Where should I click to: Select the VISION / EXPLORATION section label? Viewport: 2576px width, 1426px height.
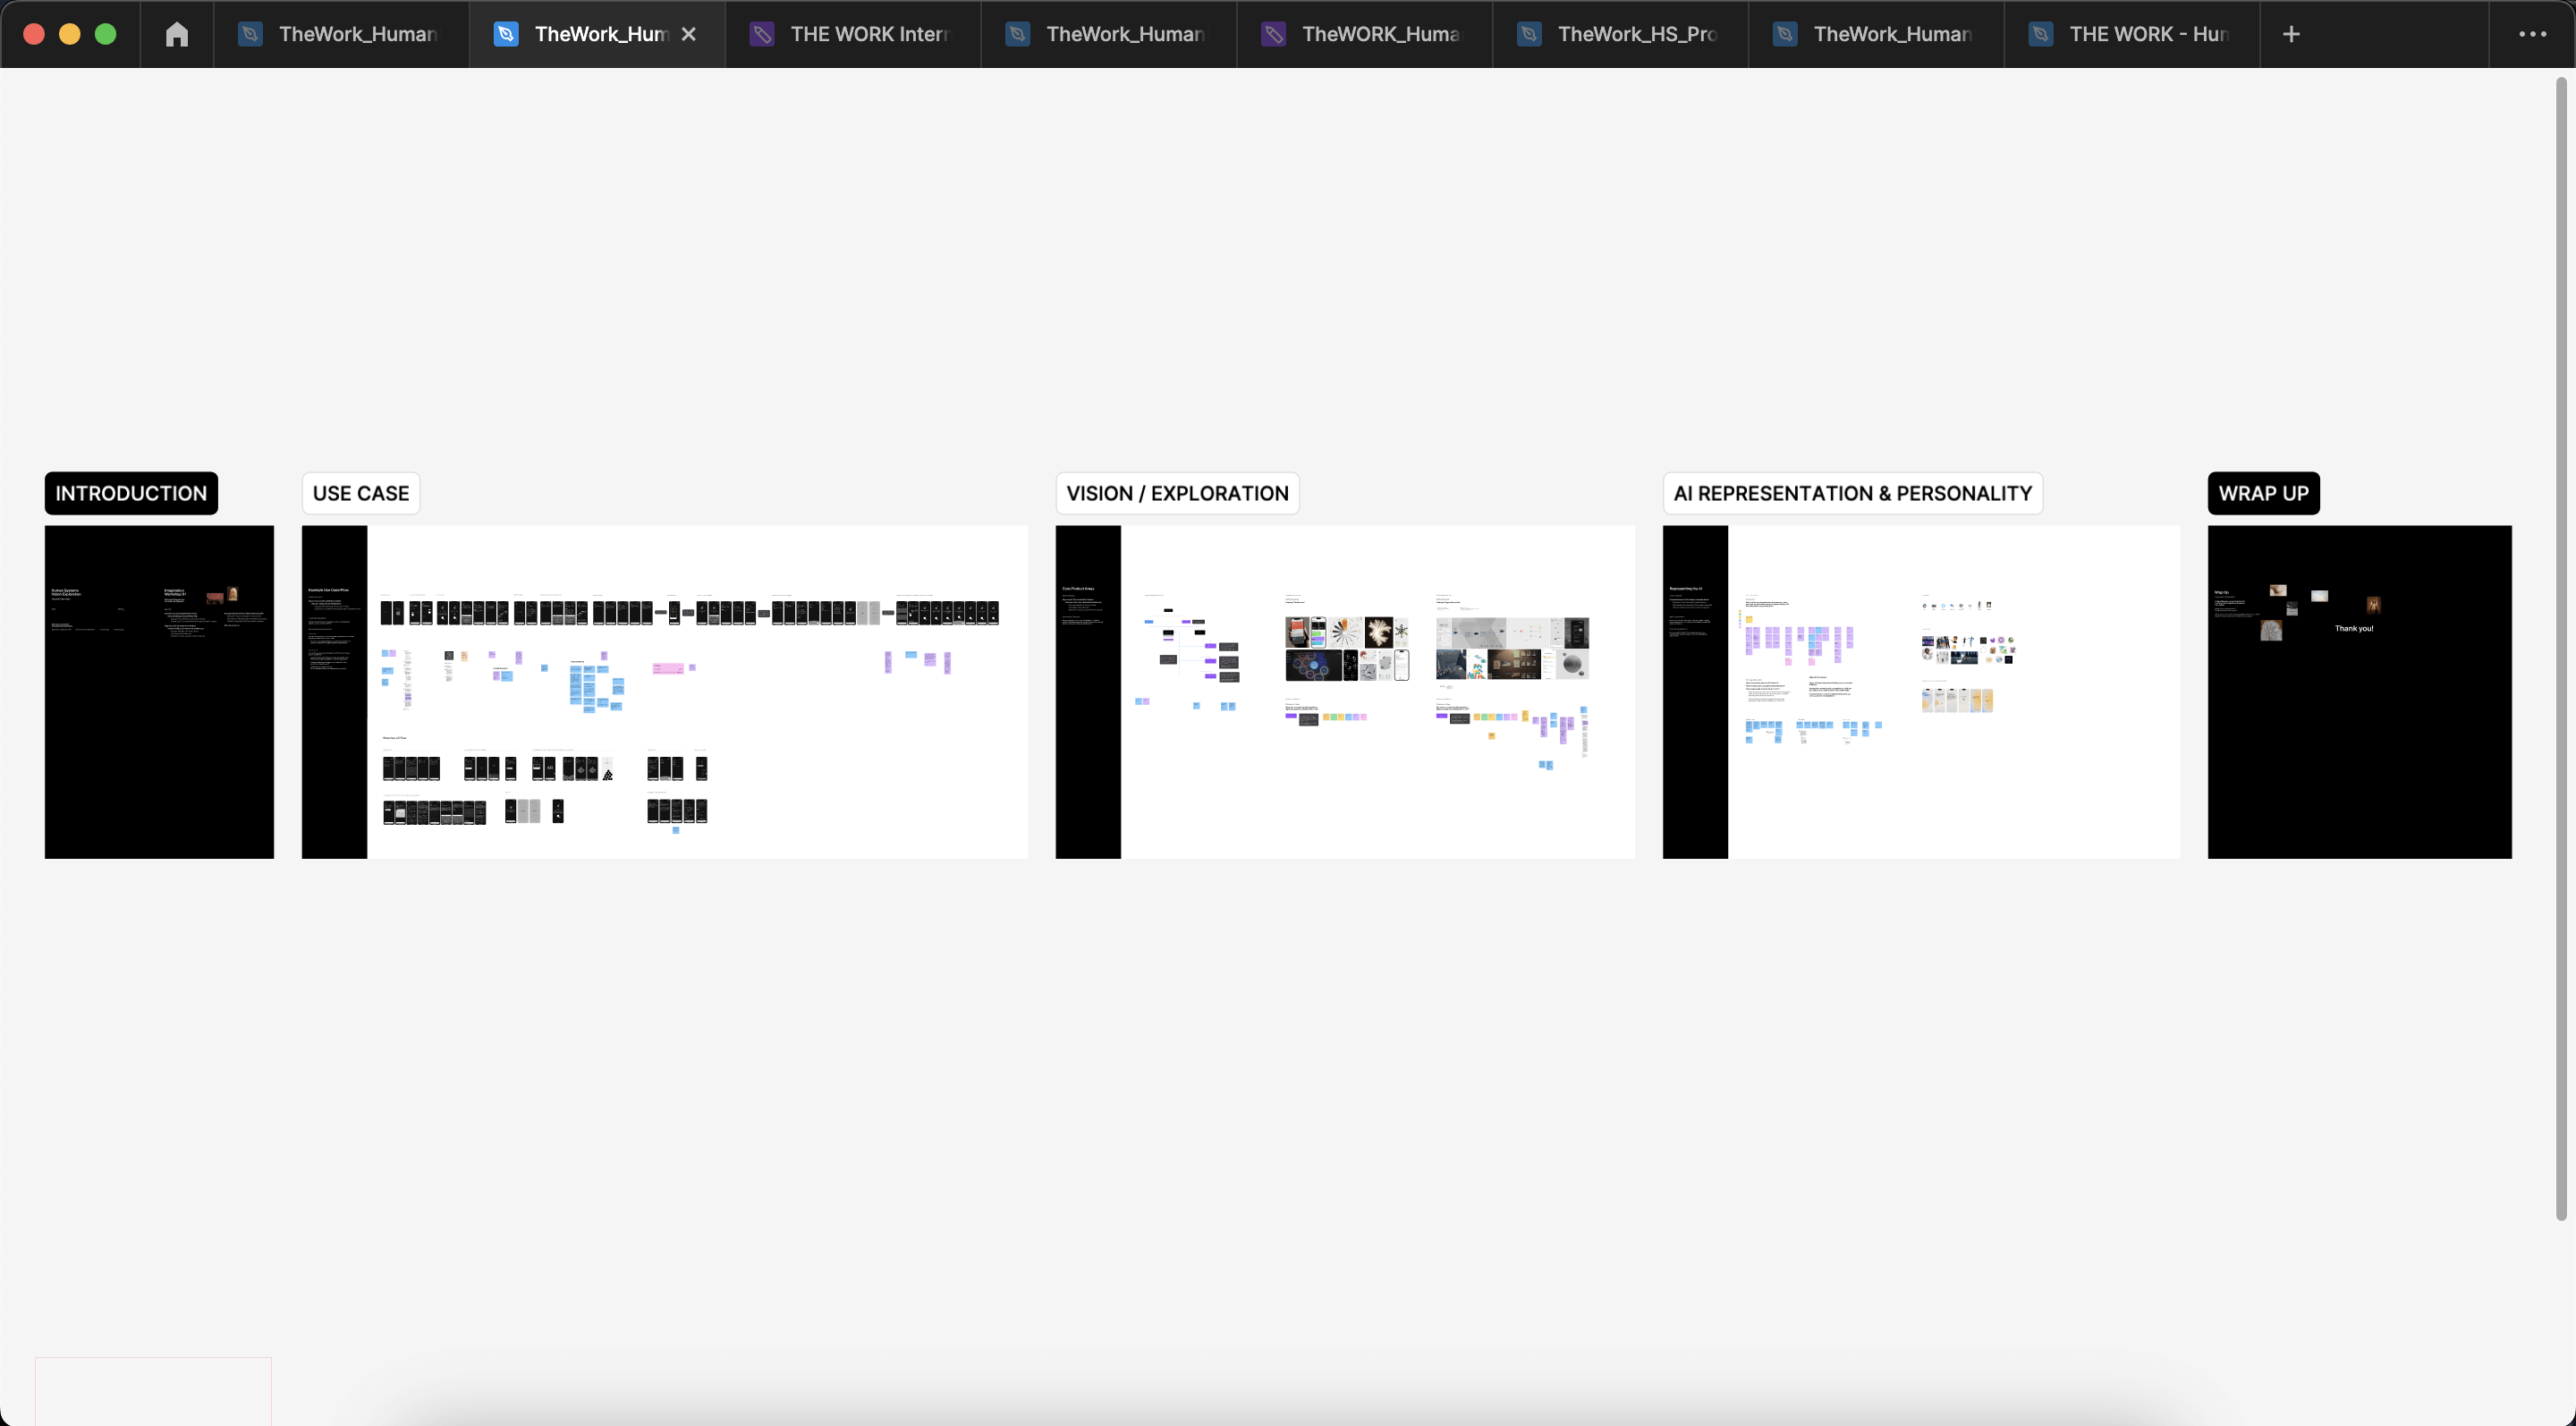point(1176,493)
